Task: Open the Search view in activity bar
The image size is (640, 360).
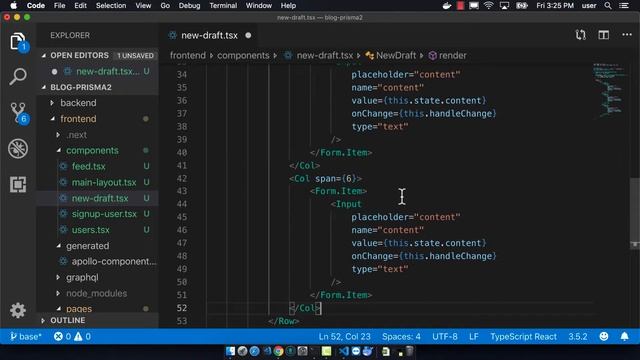Action: [18, 77]
